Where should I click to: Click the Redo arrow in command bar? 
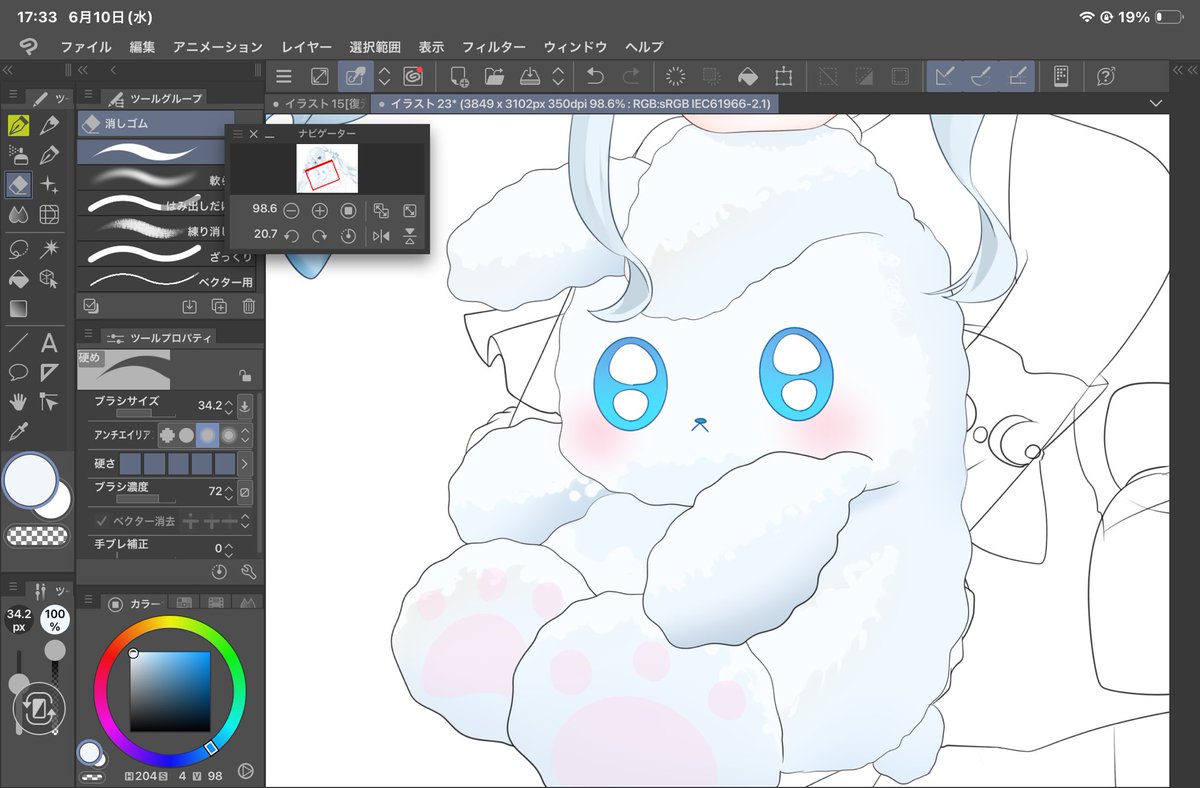coord(631,76)
